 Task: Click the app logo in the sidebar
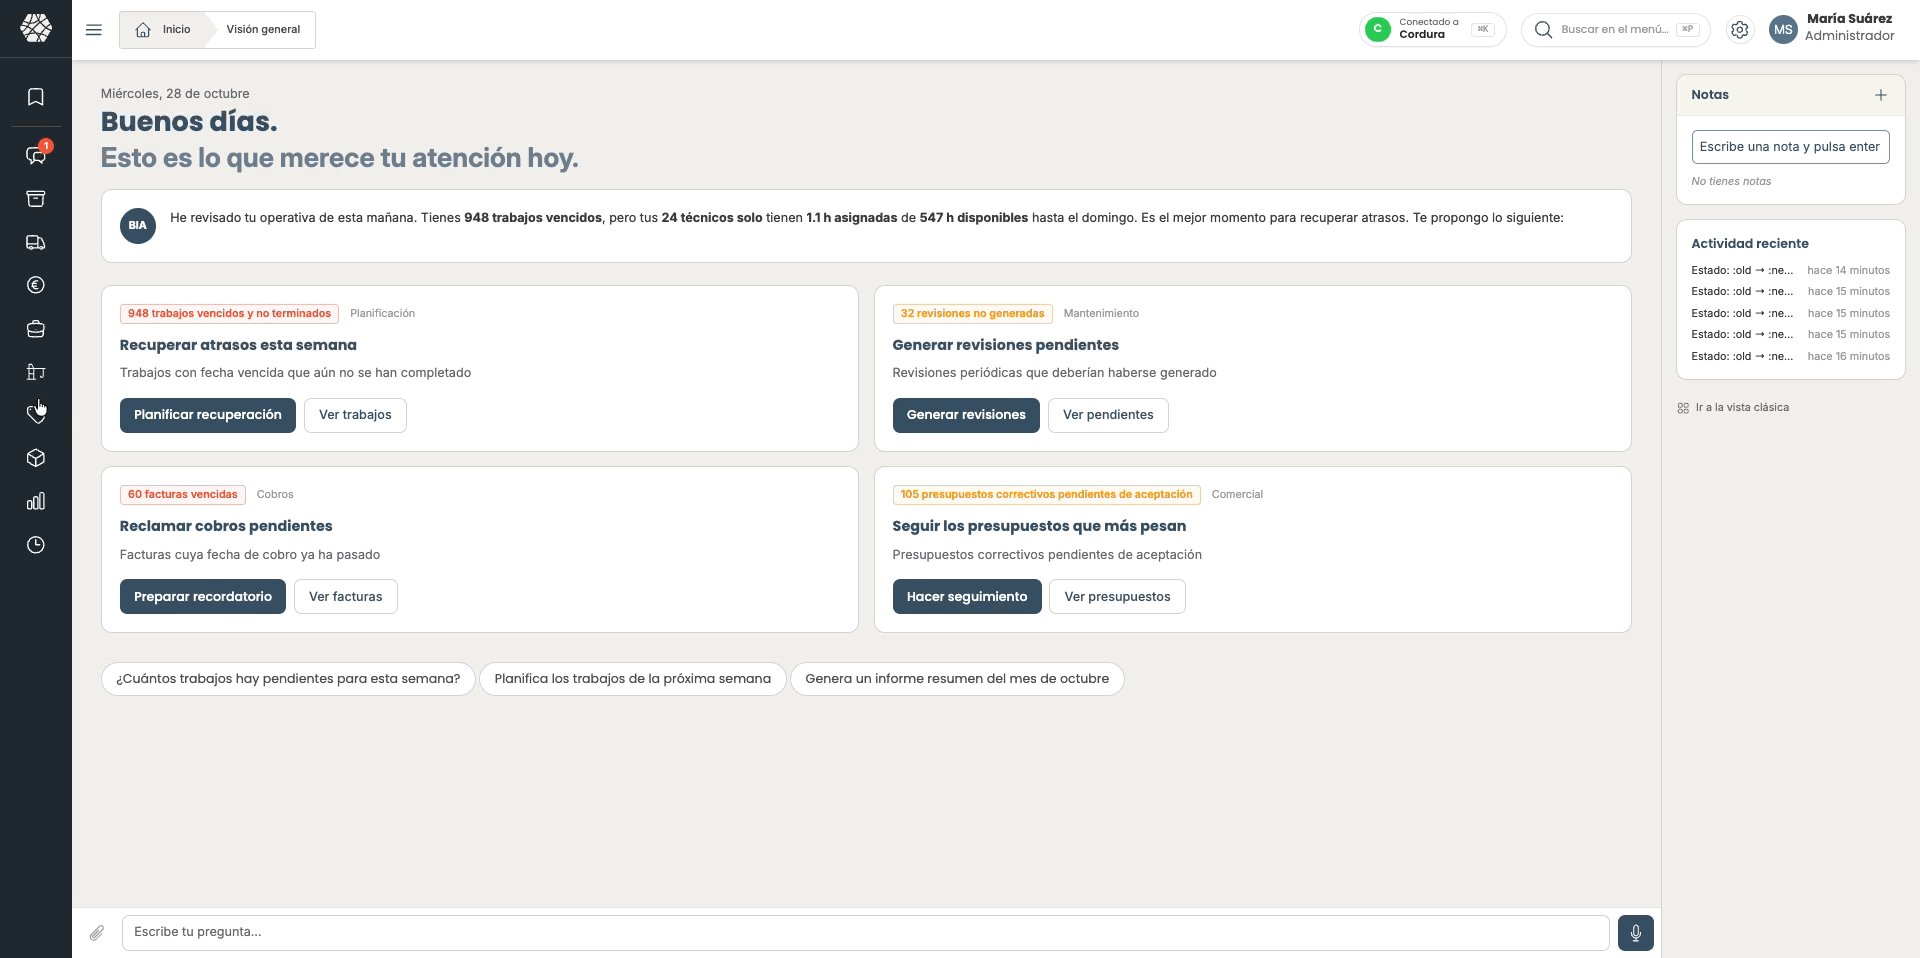[x=36, y=28]
